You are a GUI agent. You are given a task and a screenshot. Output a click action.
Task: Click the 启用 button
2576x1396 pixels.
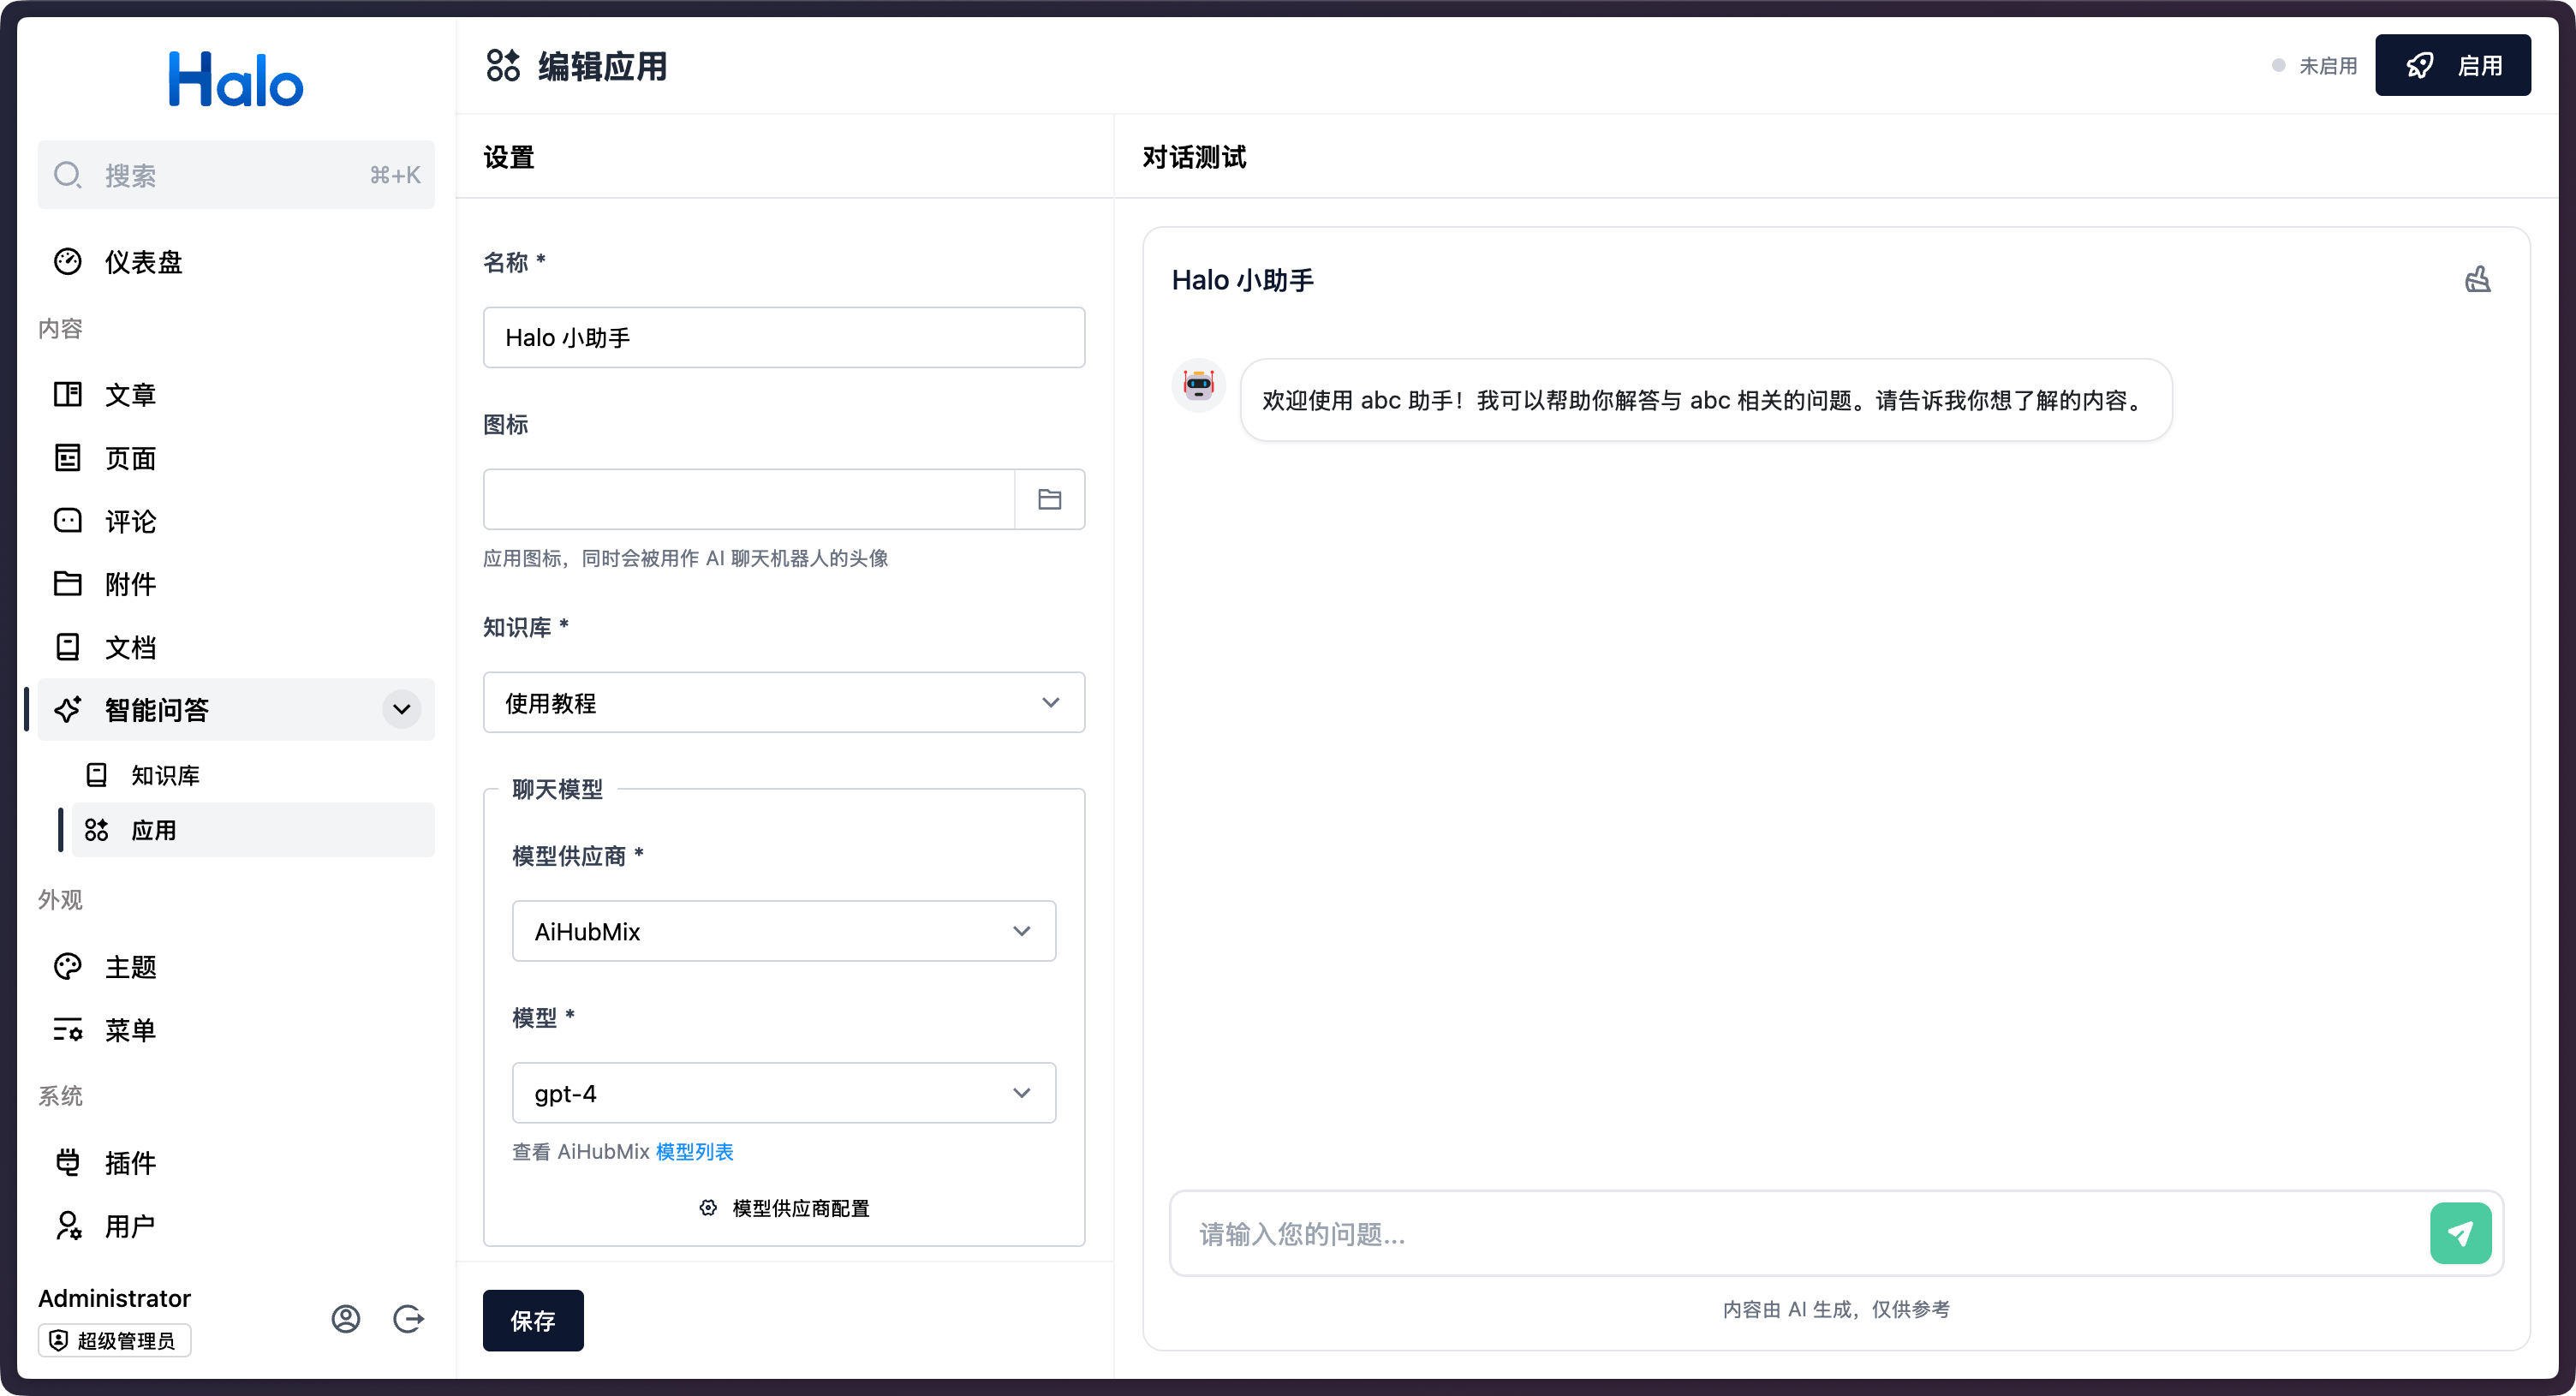(2452, 65)
